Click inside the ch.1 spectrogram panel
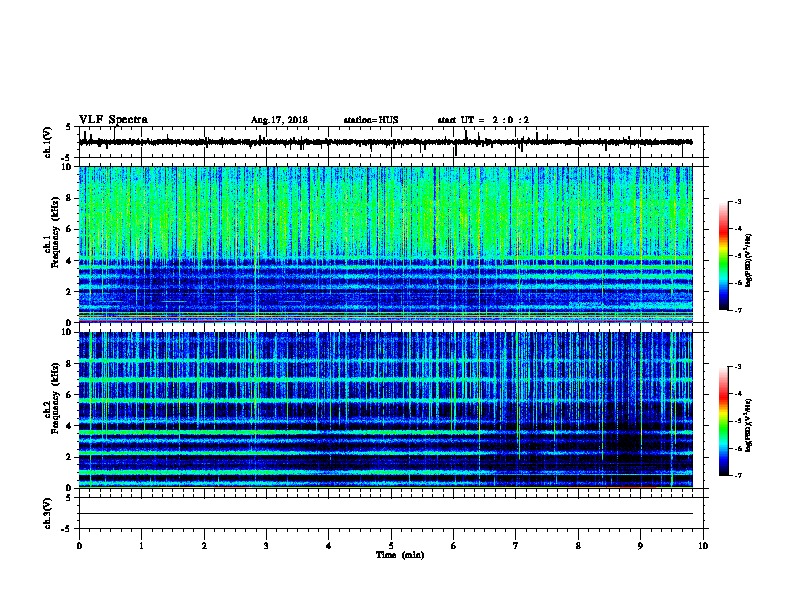The width and height of the screenshot is (792, 612). (x=385, y=244)
